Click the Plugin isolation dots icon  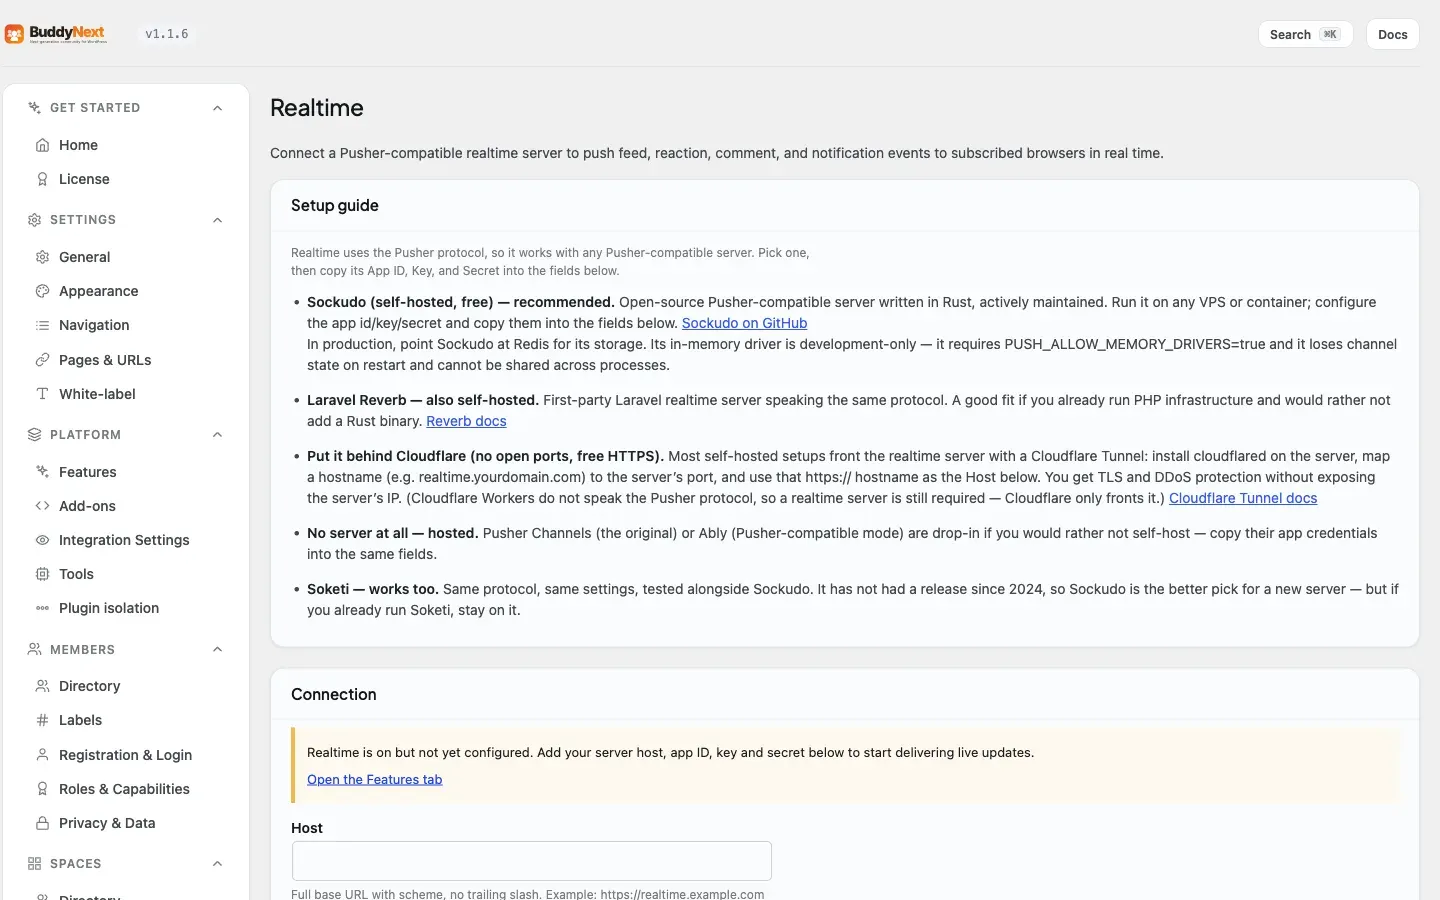(x=42, y=608)
